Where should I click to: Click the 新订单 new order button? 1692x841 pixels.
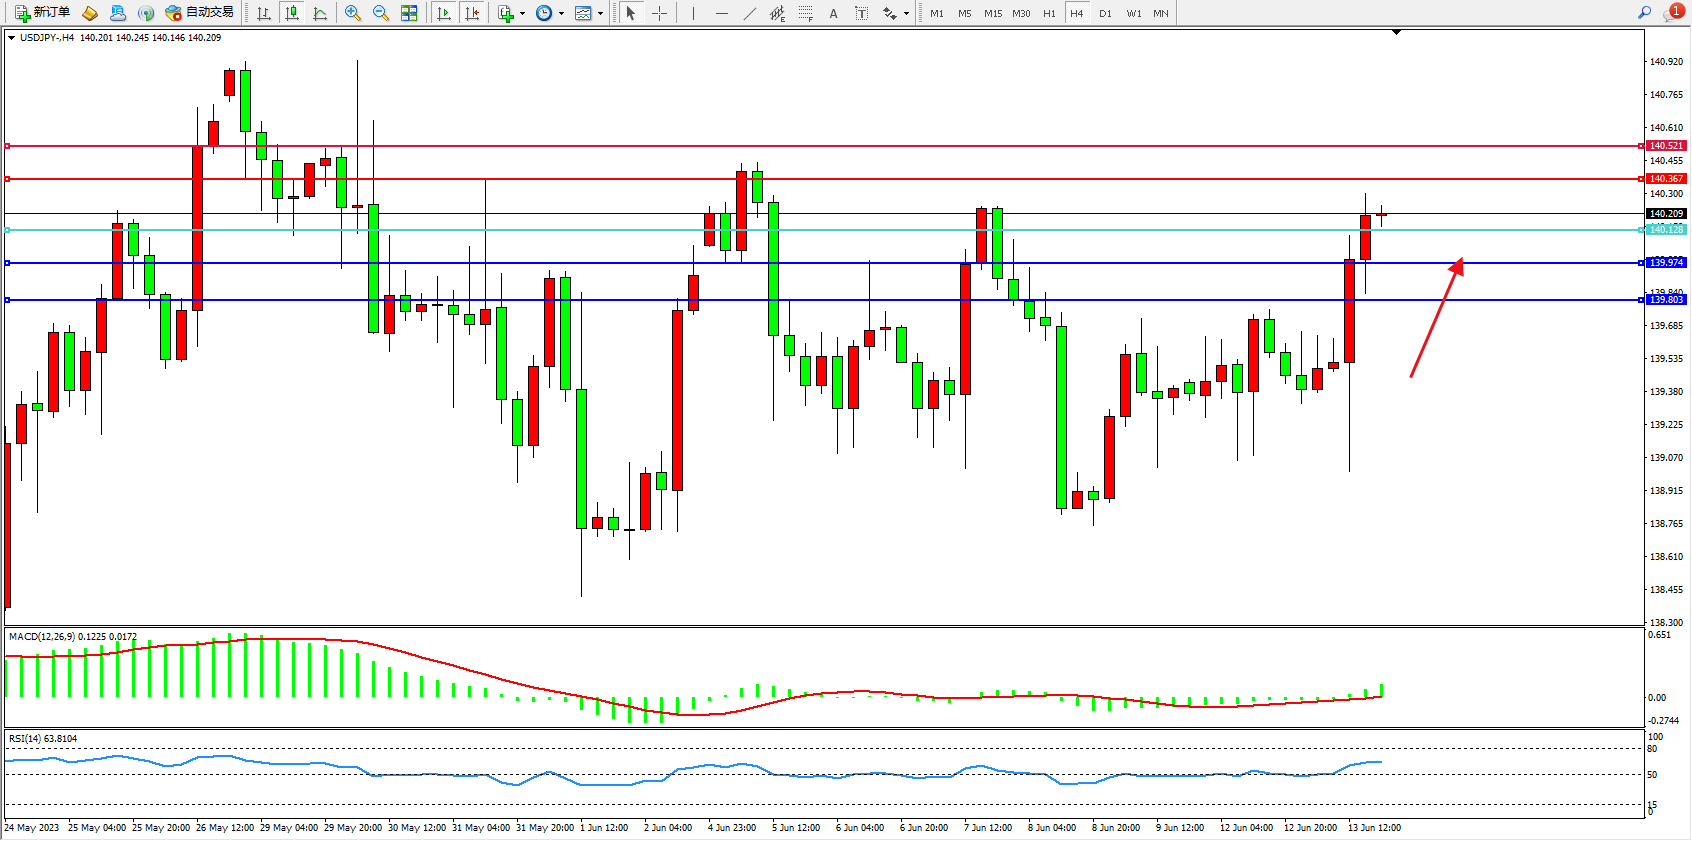click(42, 13)
